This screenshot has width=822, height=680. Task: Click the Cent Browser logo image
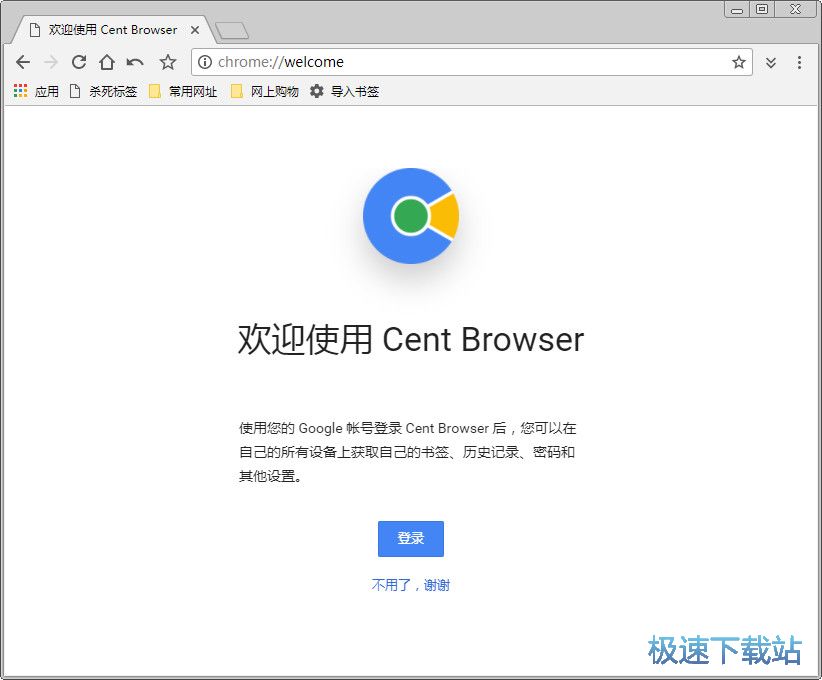click(x=411, y=216)
